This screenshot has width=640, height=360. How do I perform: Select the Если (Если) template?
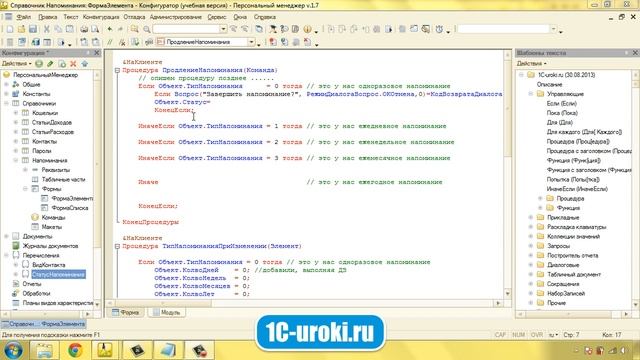click(x=562, y=104)
